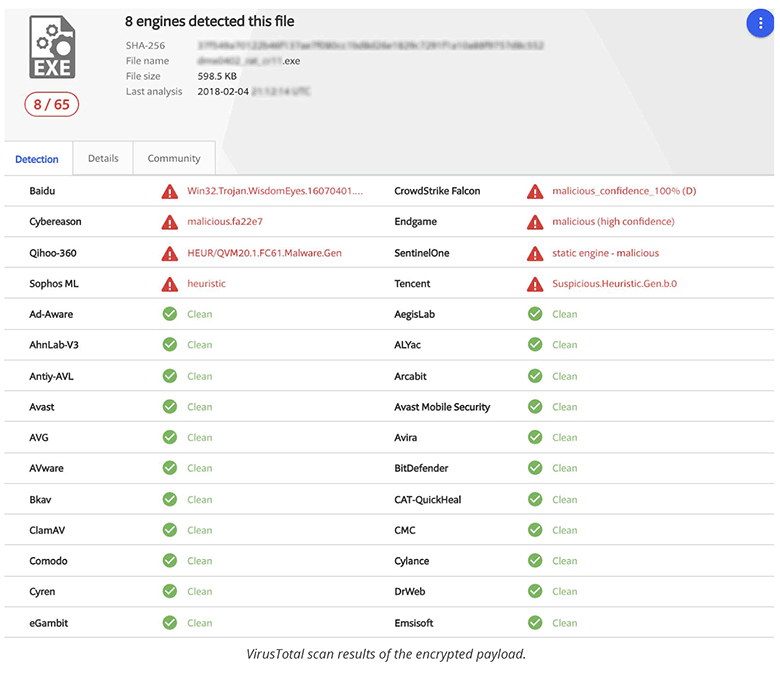Click the clean checkmark icon for BitDefender
The height and width of the screenshot is (674, 780).
(535, 468)
